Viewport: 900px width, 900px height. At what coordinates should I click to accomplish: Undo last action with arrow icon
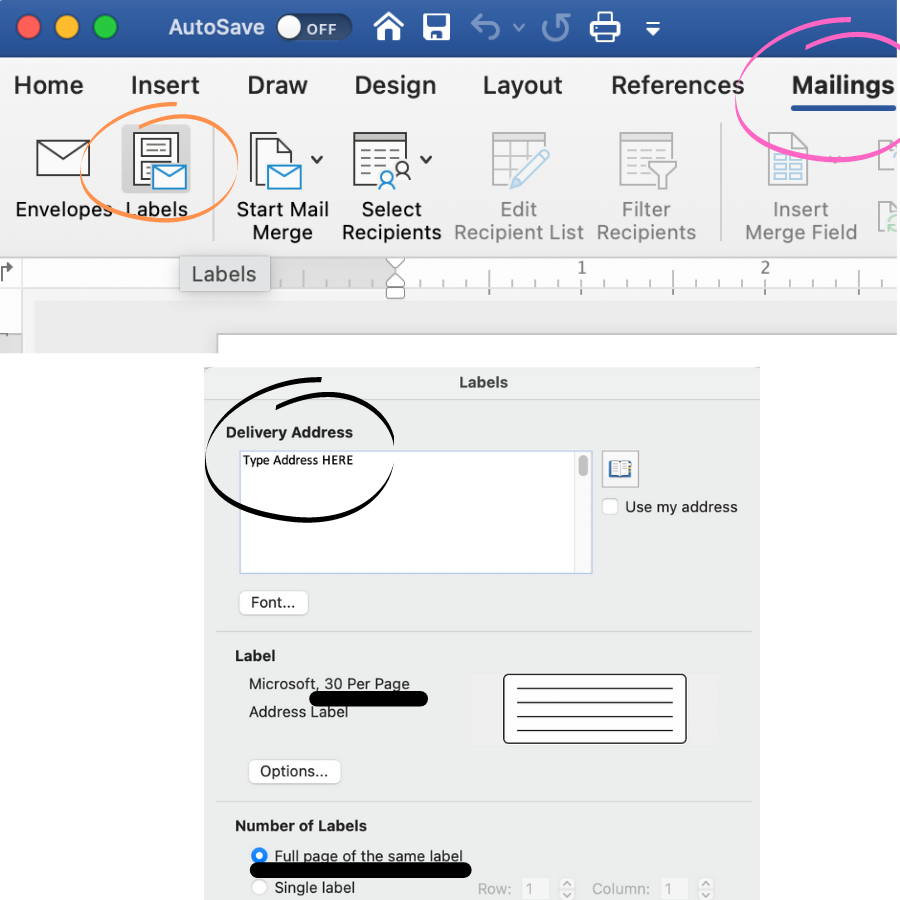pyautogui.click(x=486, y=28)
